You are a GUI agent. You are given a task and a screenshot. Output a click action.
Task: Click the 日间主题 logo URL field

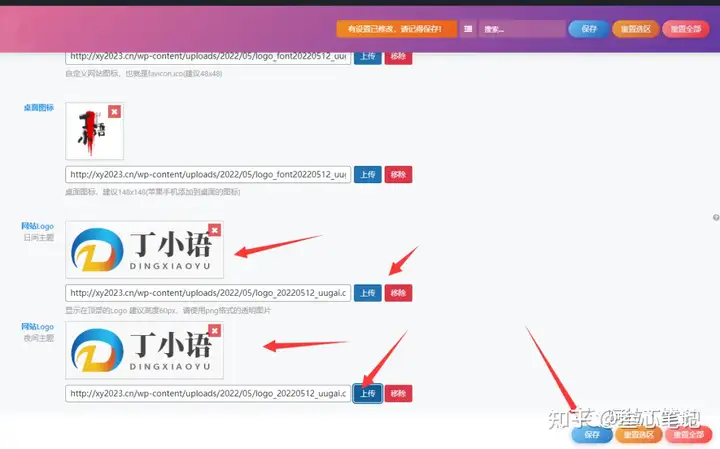(x=208, y=293)
